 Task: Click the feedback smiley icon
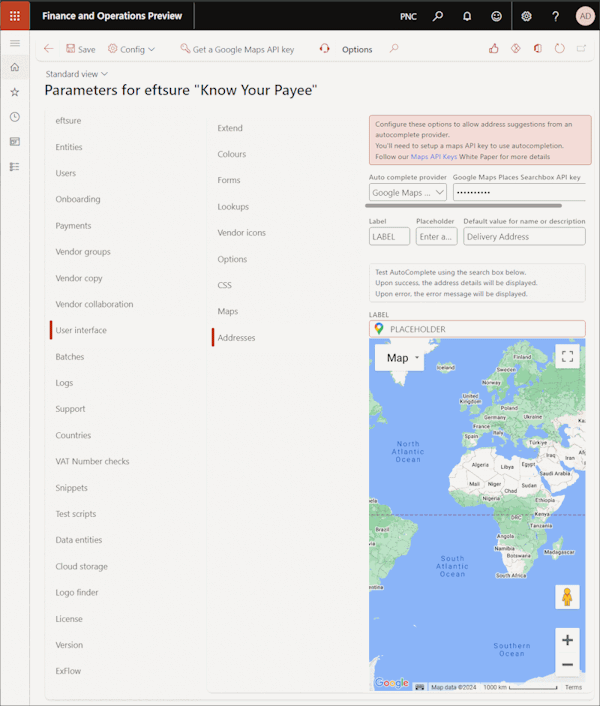coord(496,16)
